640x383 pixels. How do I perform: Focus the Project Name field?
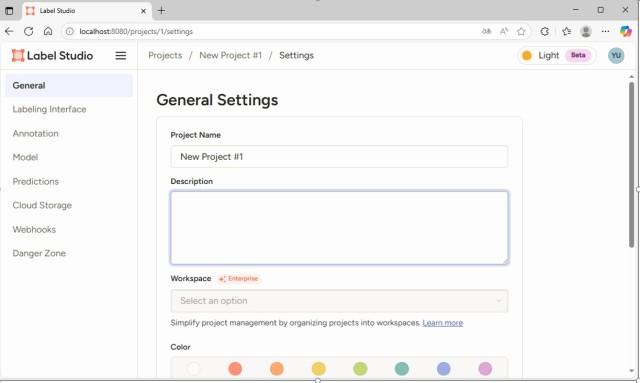pyautogui.click(x=339, y=157)
